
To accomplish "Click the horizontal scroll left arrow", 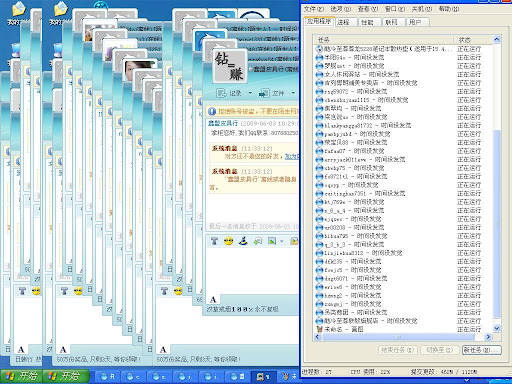I will click(x=318, y=337).
